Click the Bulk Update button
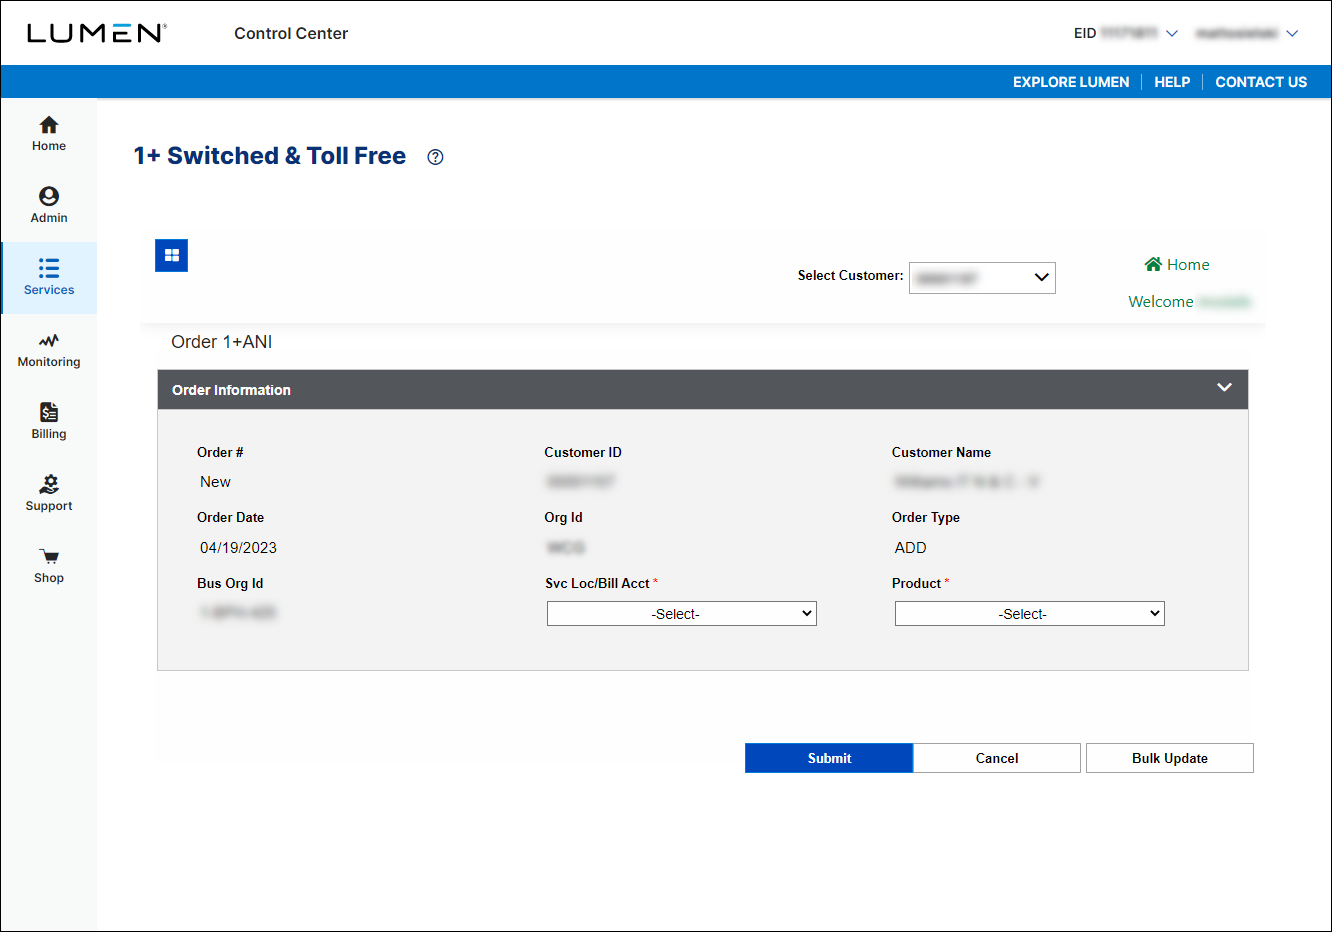Image resolution: width=1332 pixels, height=932 pixels. (x=1170, y=758)
